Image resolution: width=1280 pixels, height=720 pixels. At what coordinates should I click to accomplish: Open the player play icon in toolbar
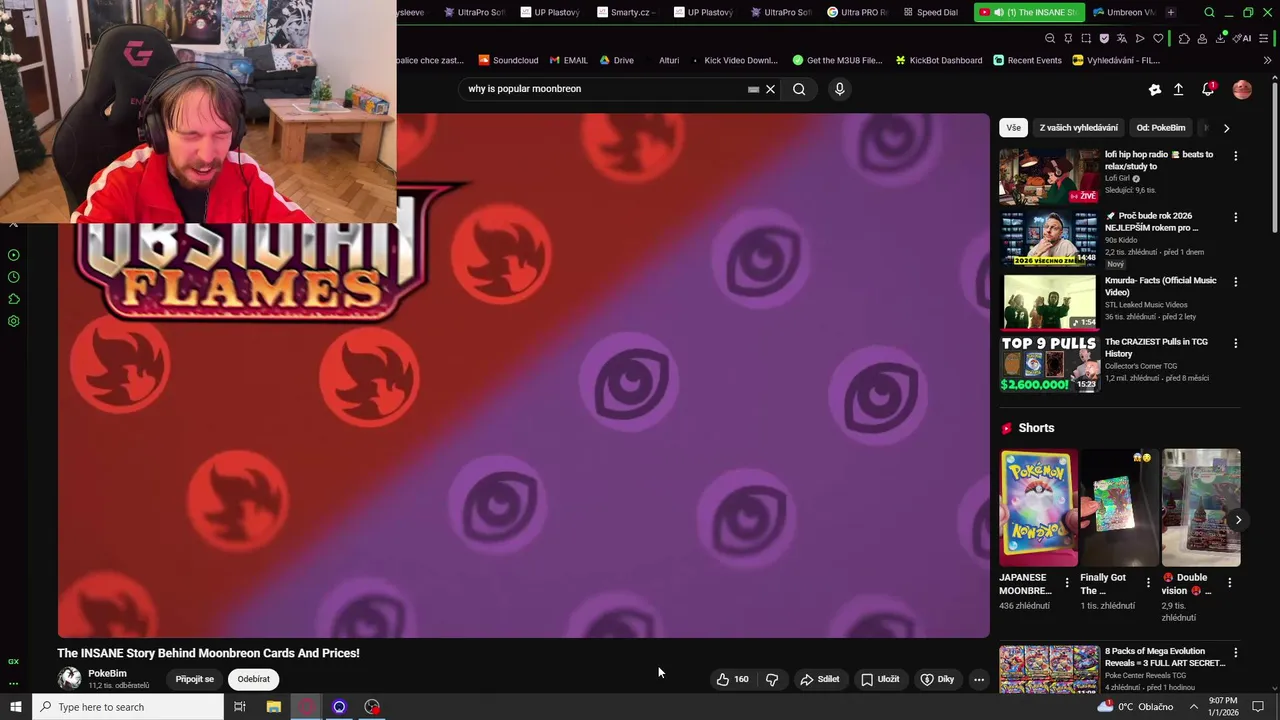click(x=1140, y=38)
